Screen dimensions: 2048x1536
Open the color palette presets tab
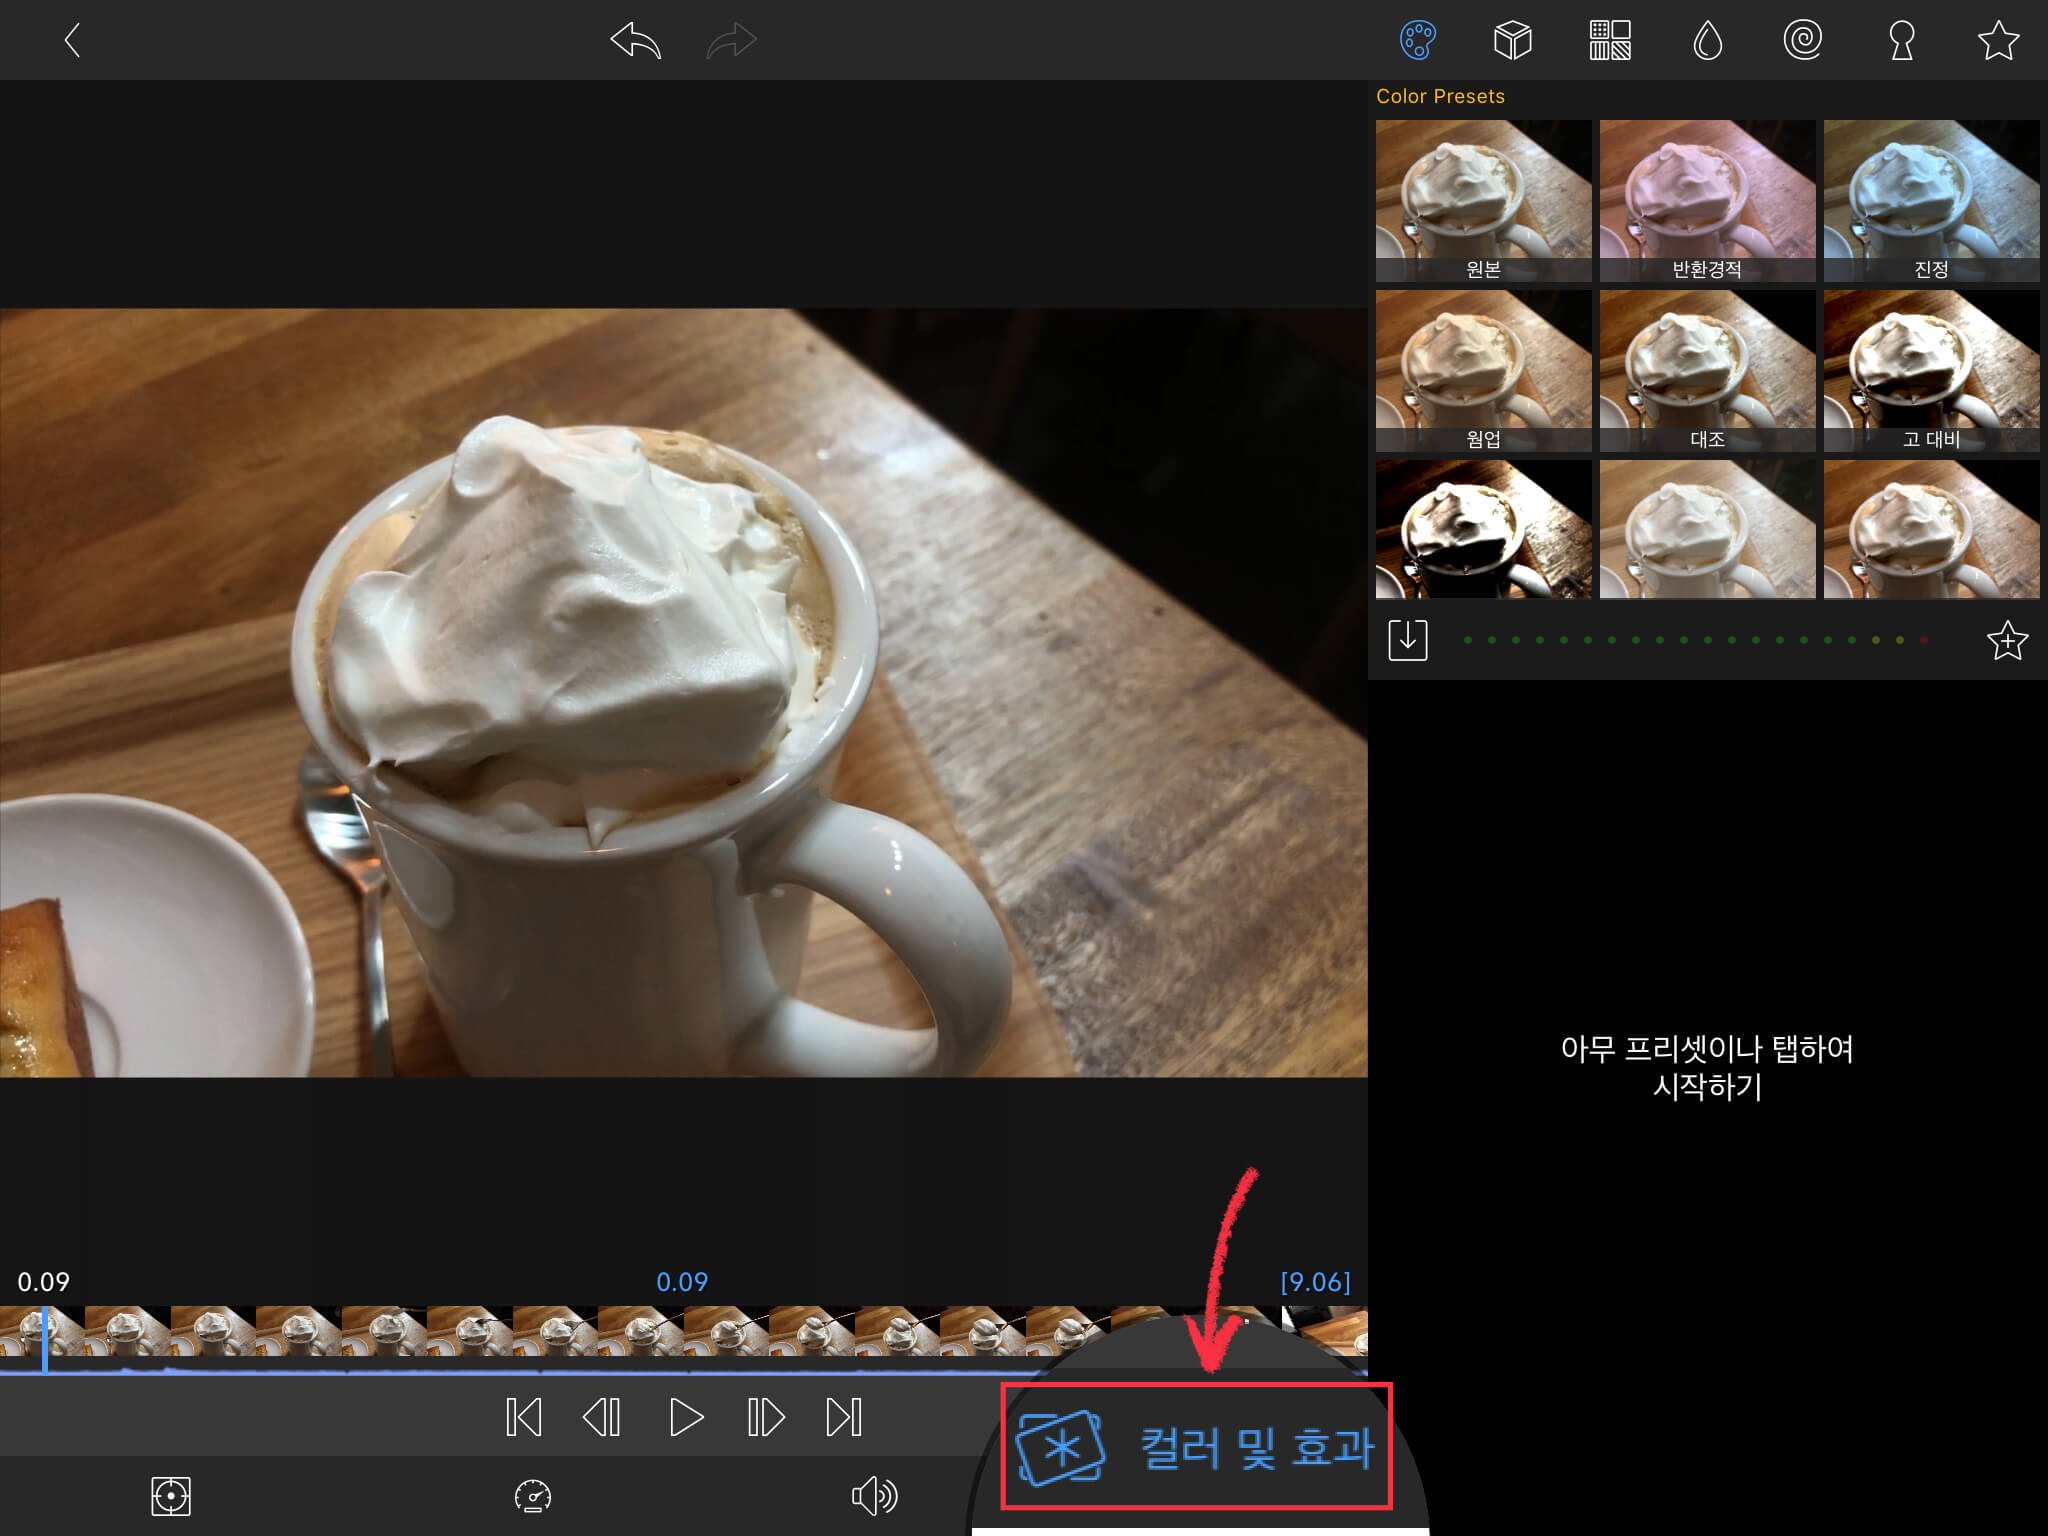pyautogui.click(x=1417, y=41)
